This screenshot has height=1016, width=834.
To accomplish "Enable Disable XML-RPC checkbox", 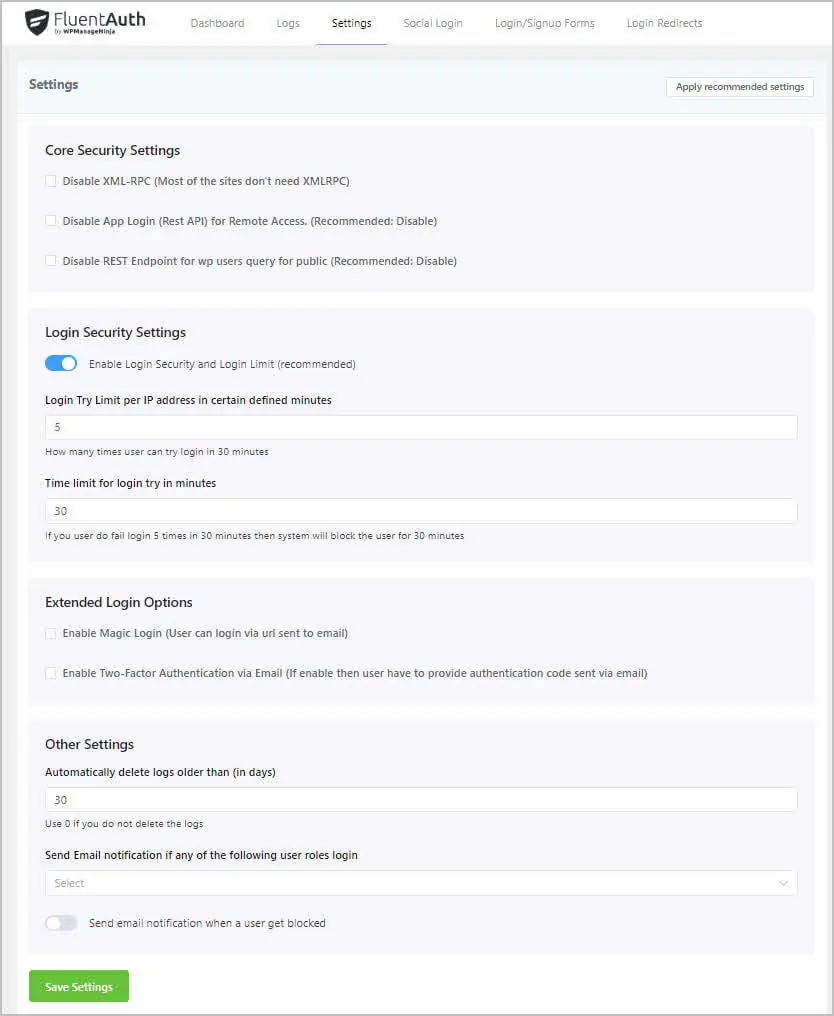I will (x=51, y=180).
